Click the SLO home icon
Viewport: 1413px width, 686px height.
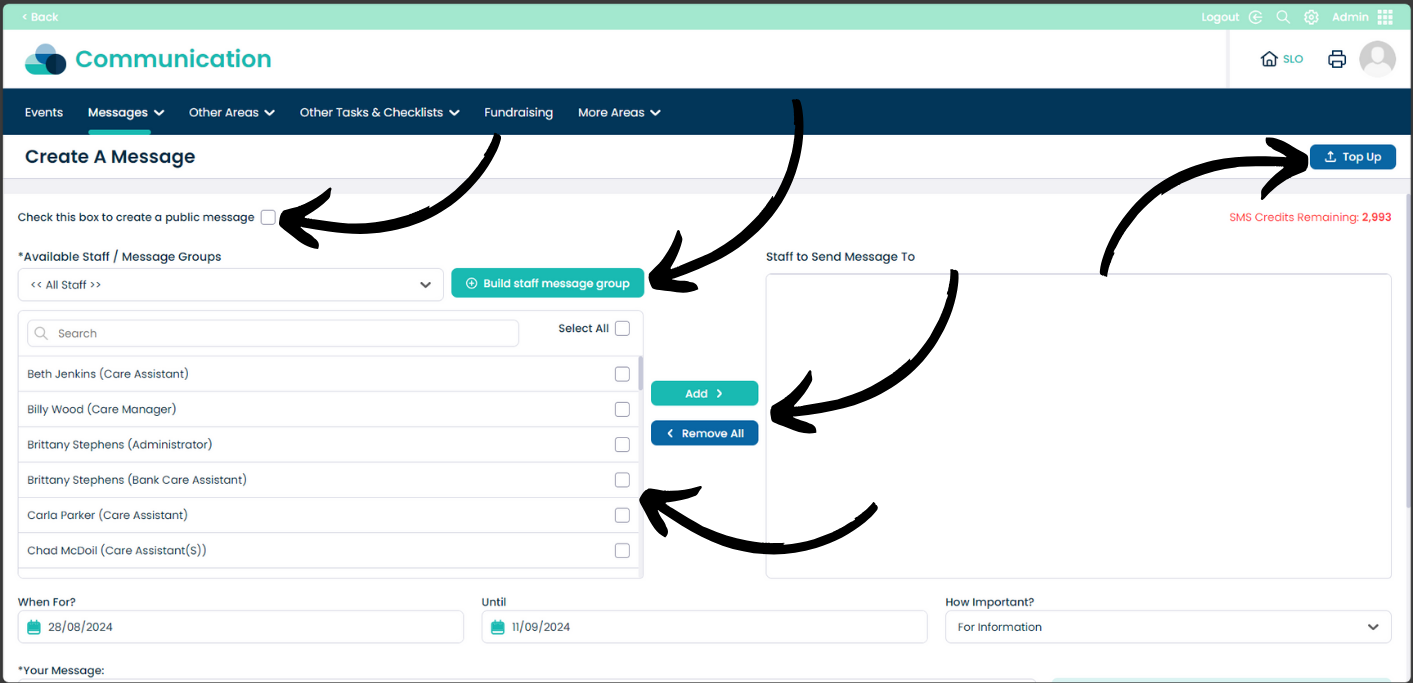[1270, 59]
